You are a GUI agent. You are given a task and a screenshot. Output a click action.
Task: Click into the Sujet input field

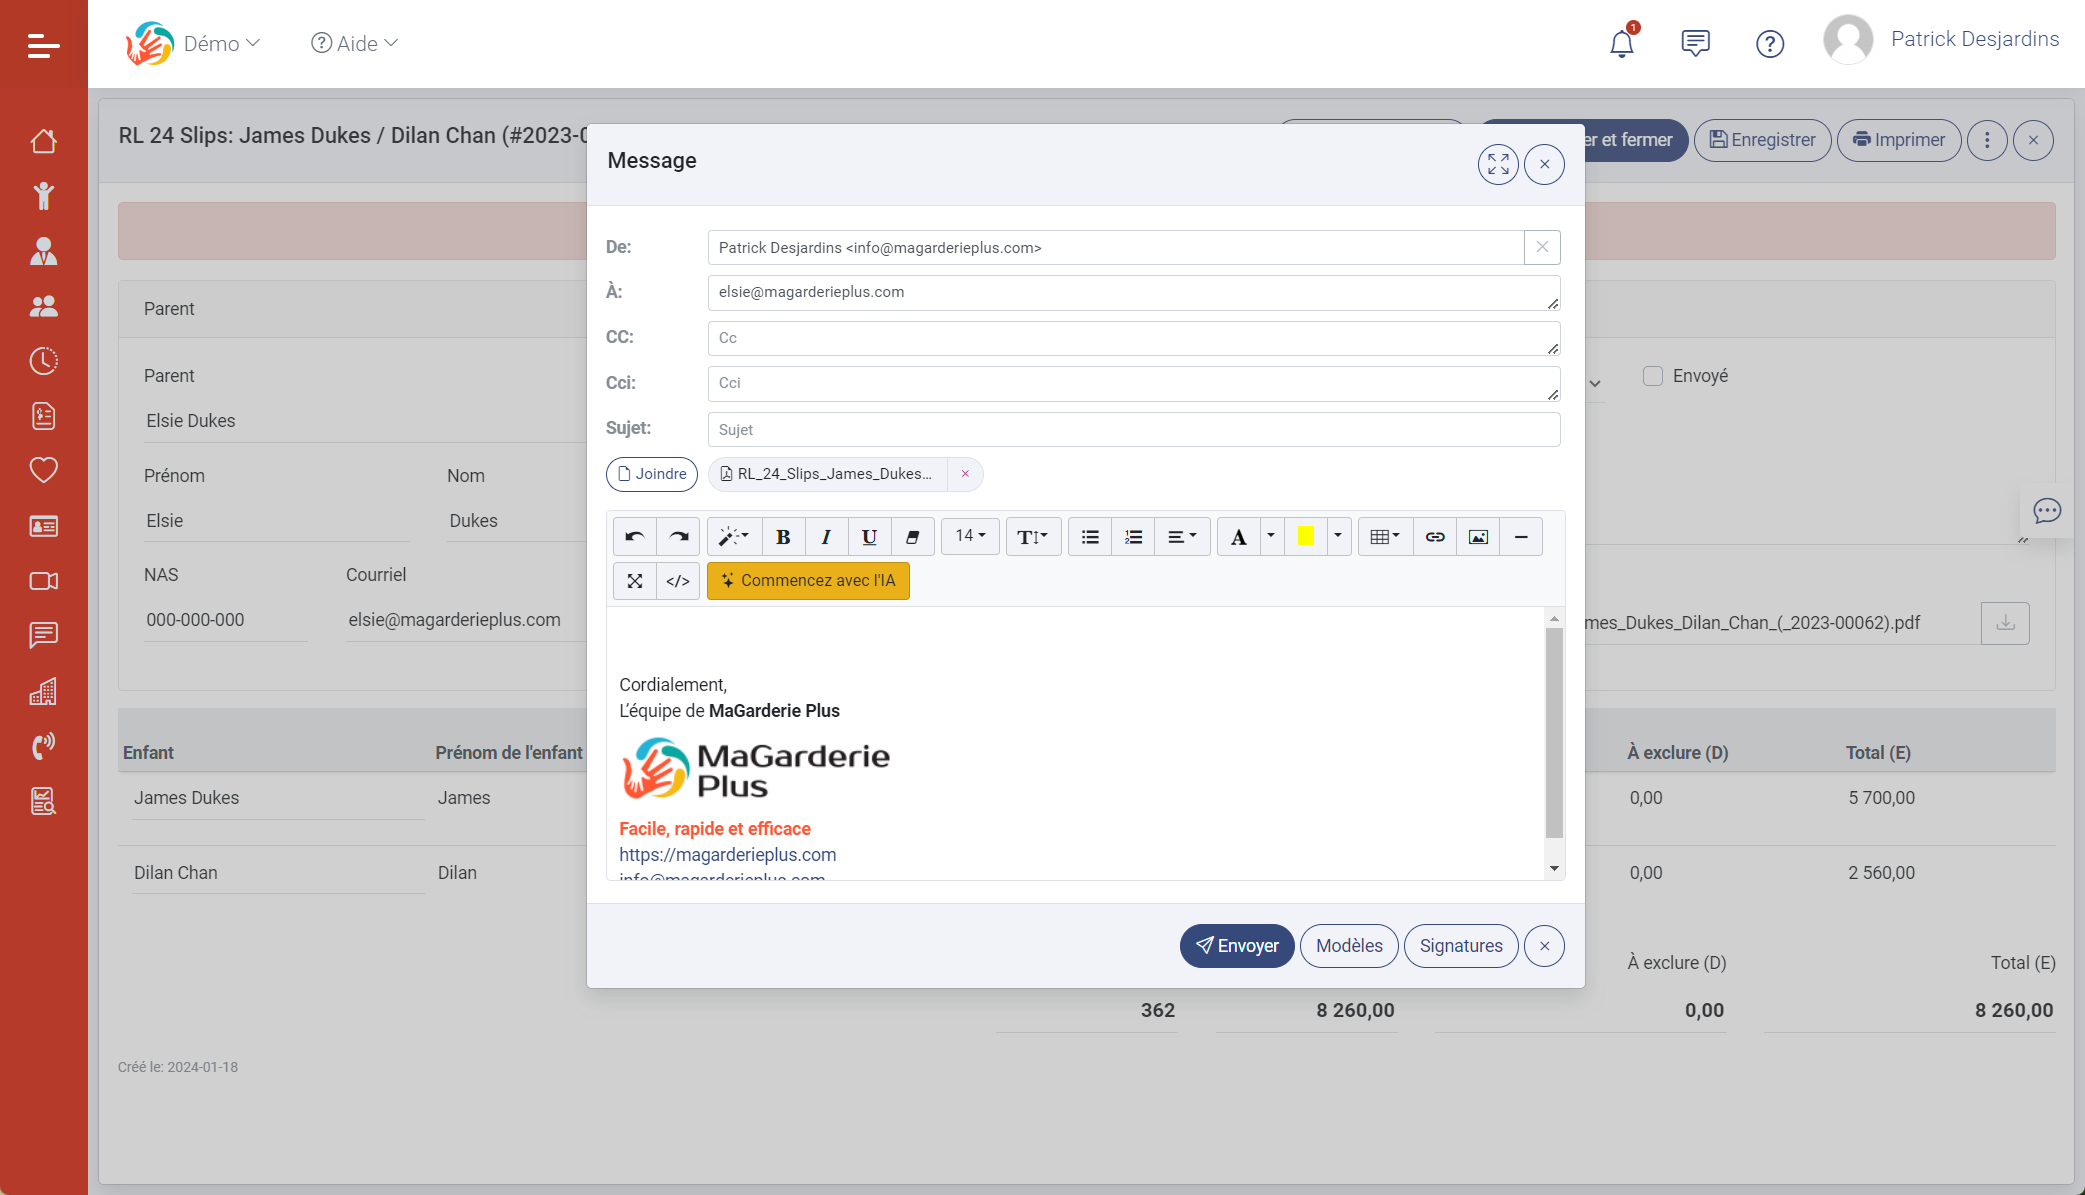[1133, 430]
